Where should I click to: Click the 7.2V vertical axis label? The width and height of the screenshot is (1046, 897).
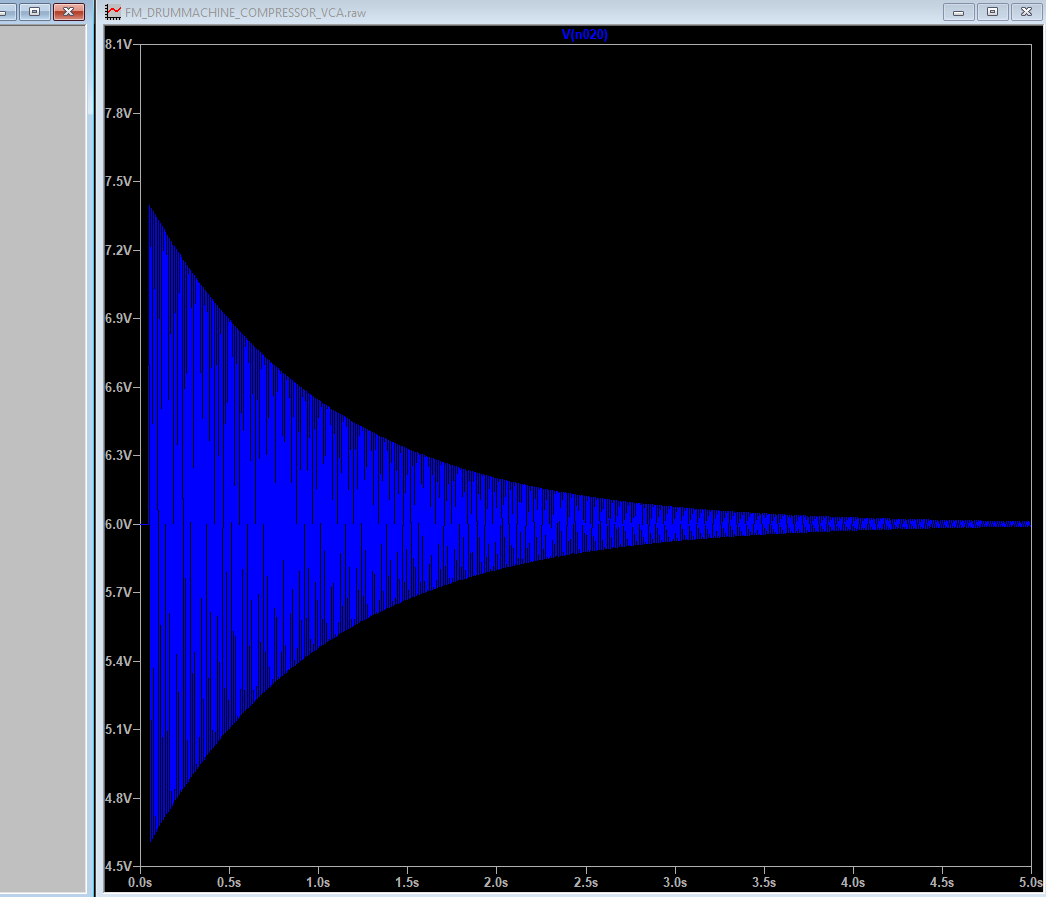[x=118, y=250]
